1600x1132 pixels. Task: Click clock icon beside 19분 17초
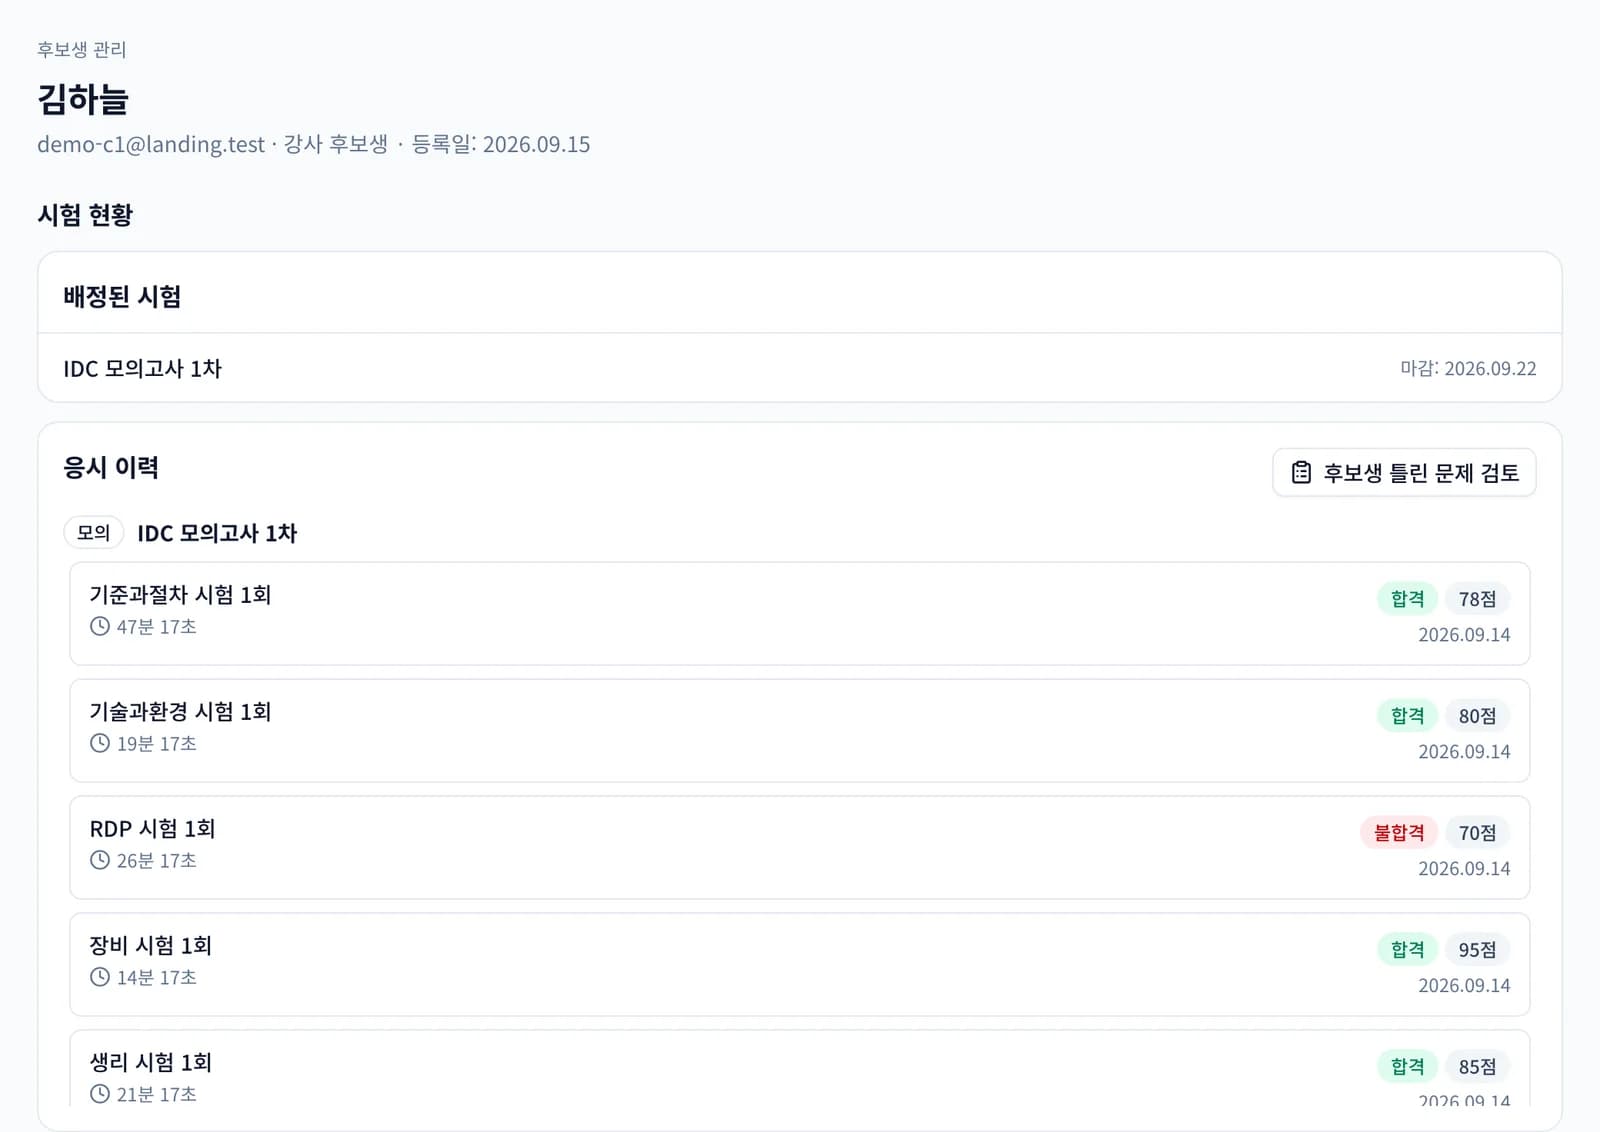(x=100, y=744)
